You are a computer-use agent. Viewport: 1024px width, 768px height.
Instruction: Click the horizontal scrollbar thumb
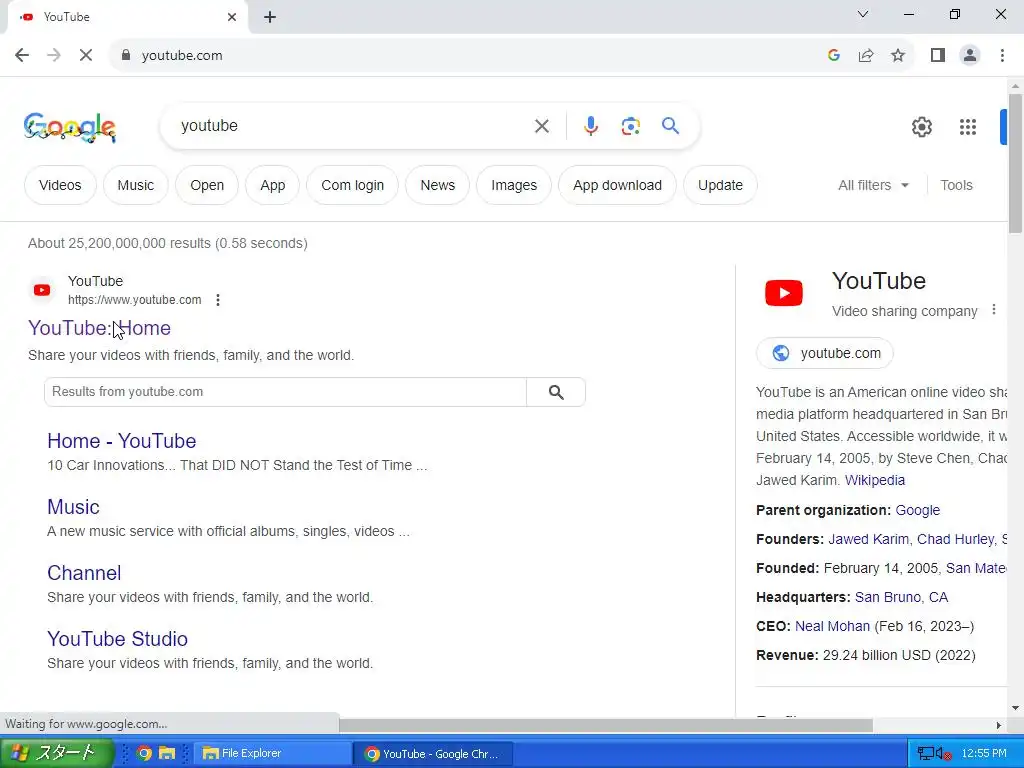(605, 725)
